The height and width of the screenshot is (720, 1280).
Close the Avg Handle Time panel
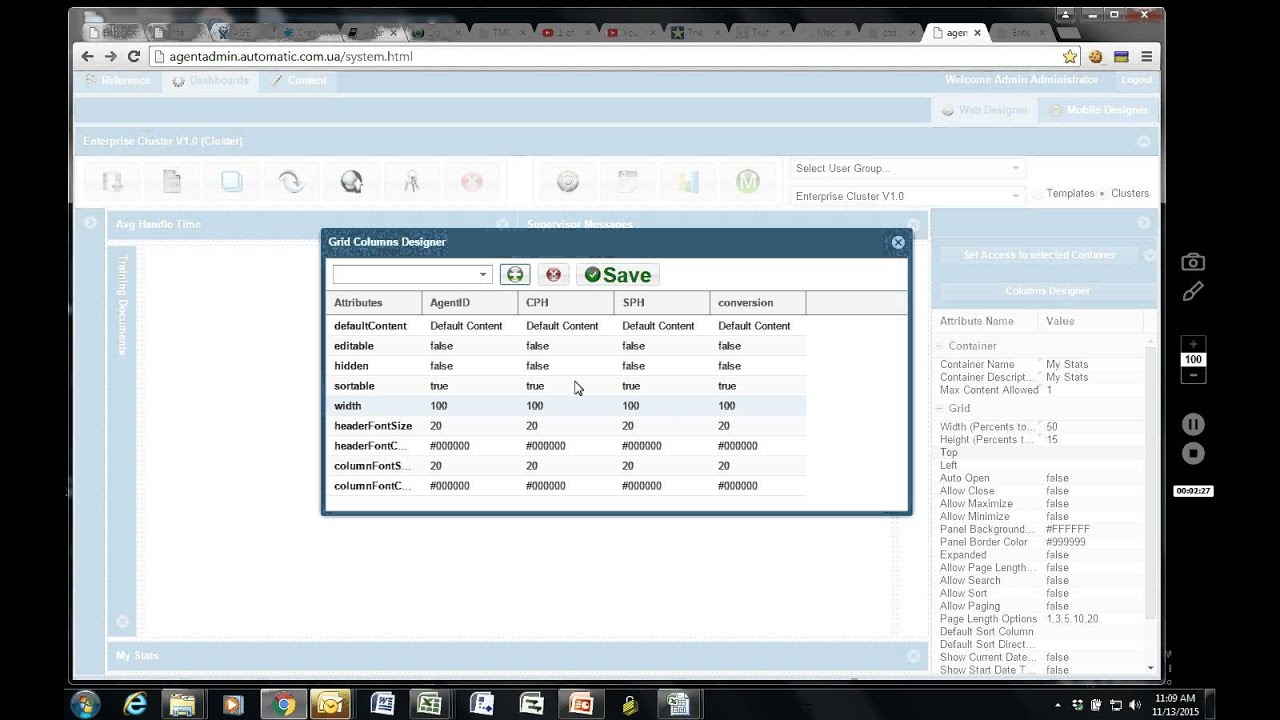coord(502,225)
